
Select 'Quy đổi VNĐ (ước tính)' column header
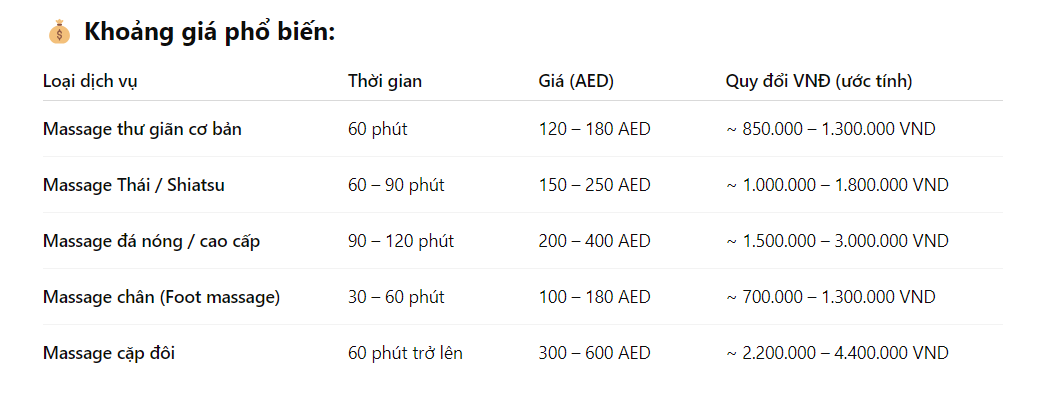click(819, 81)
